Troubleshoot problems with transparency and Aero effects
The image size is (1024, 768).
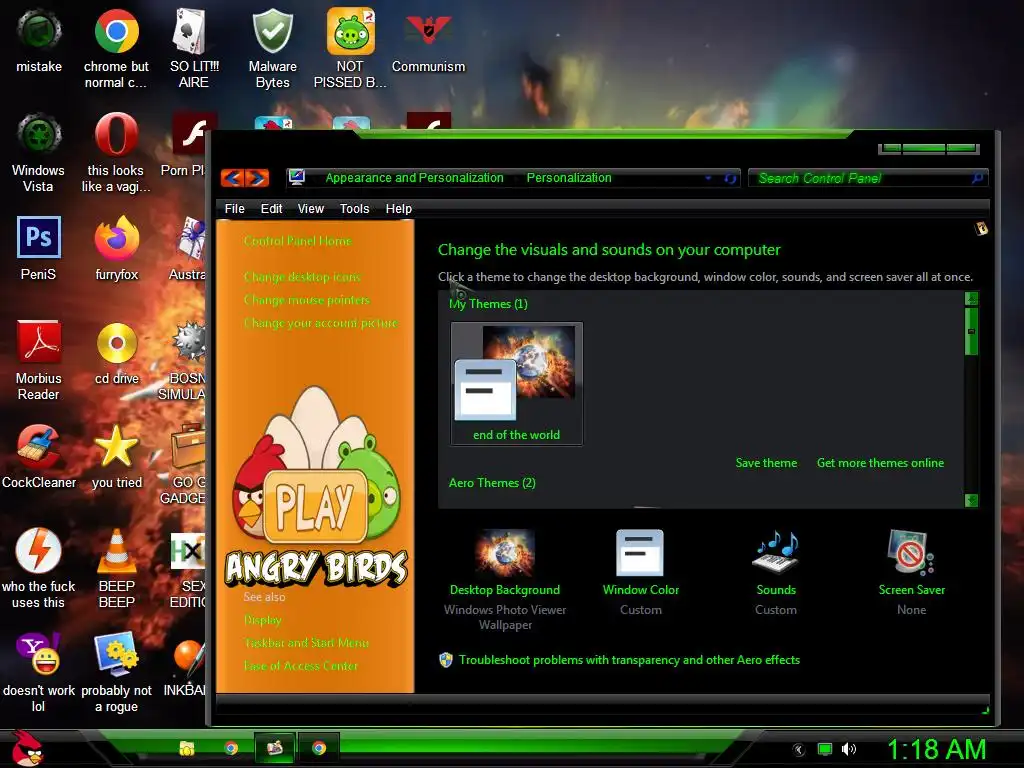[x=629, y=660]
